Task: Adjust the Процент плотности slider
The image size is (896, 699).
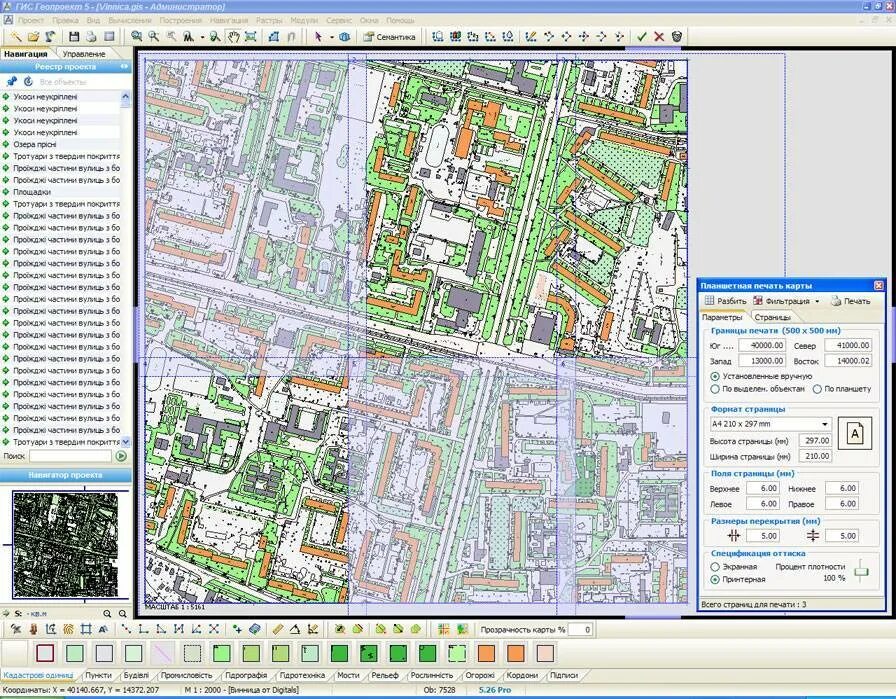Action: point(861,571)
